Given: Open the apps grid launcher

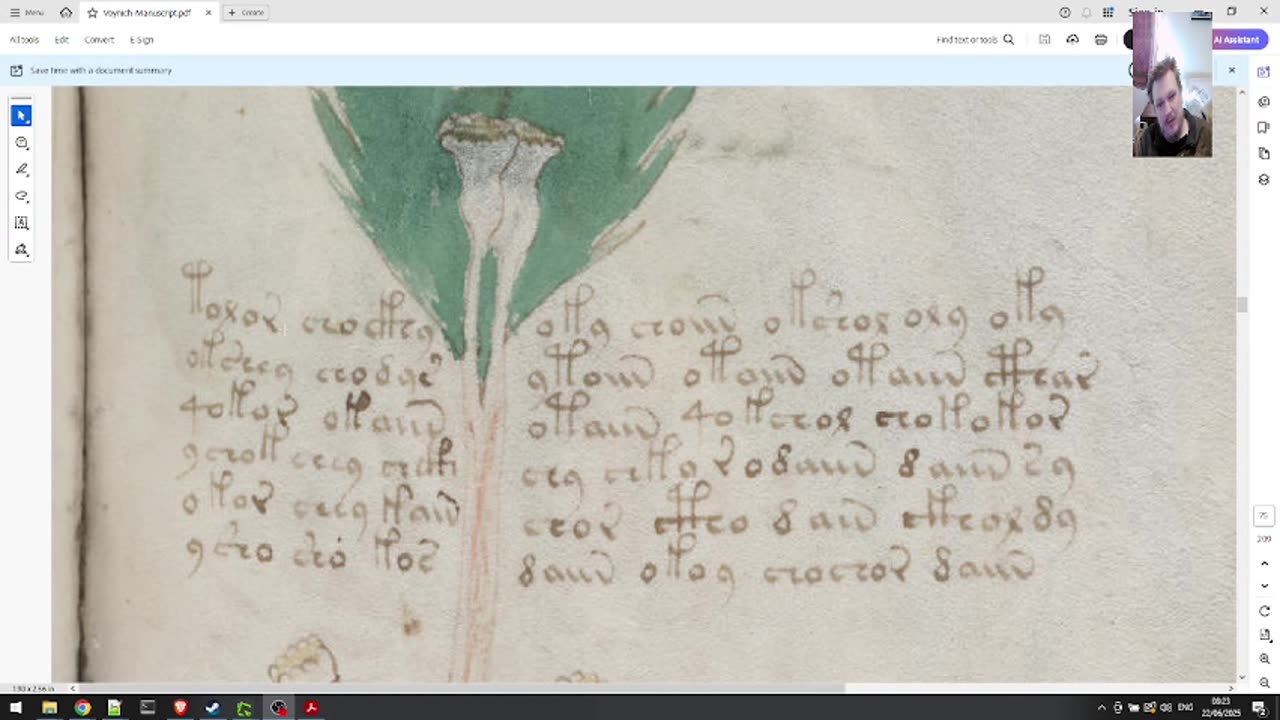Looking at the screenshot, I should [x=1108, y=12].
